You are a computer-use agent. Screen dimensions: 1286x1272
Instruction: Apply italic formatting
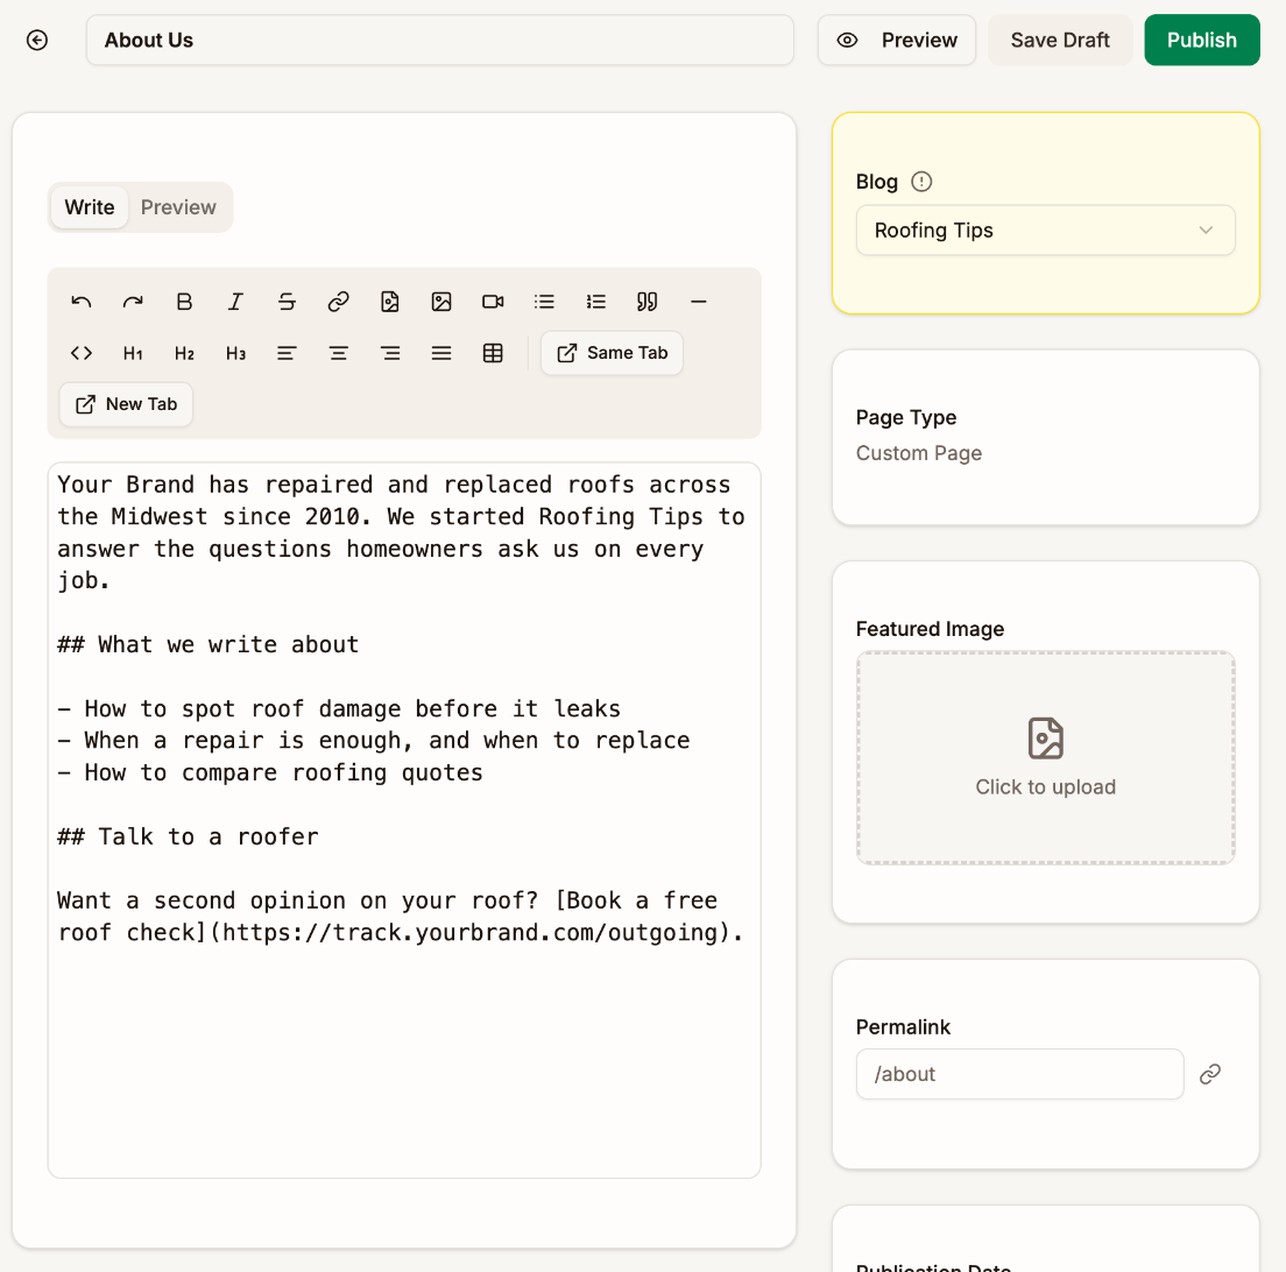coord(236,302)
